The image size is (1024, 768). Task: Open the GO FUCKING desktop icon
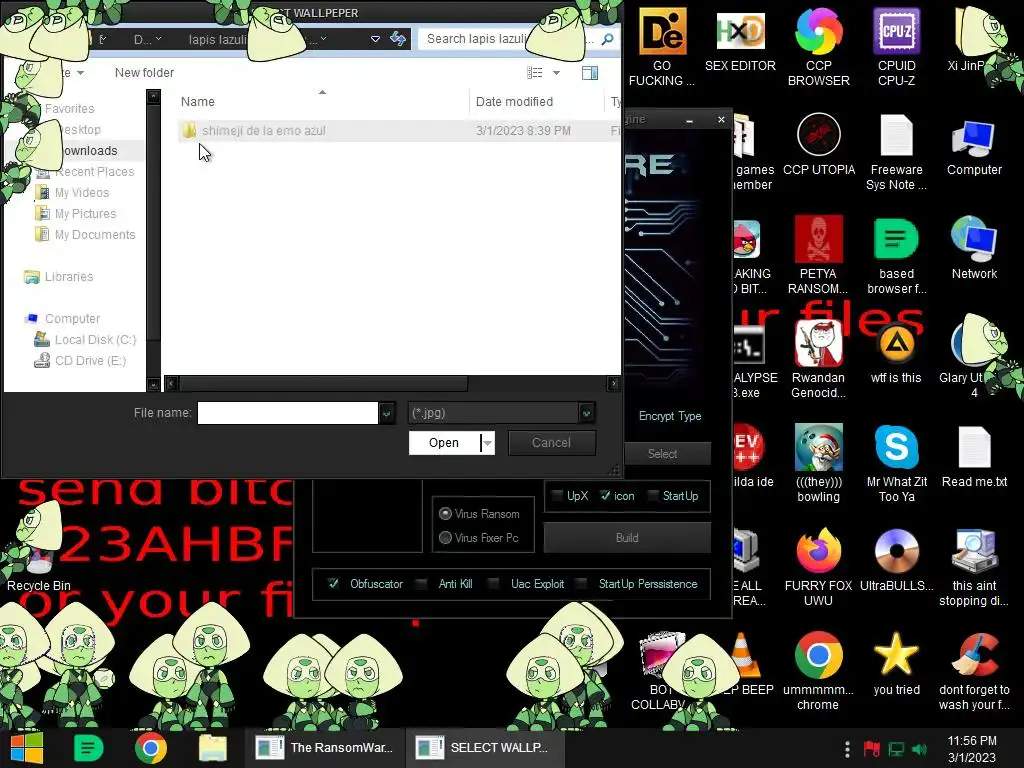[x=662, y=47]
